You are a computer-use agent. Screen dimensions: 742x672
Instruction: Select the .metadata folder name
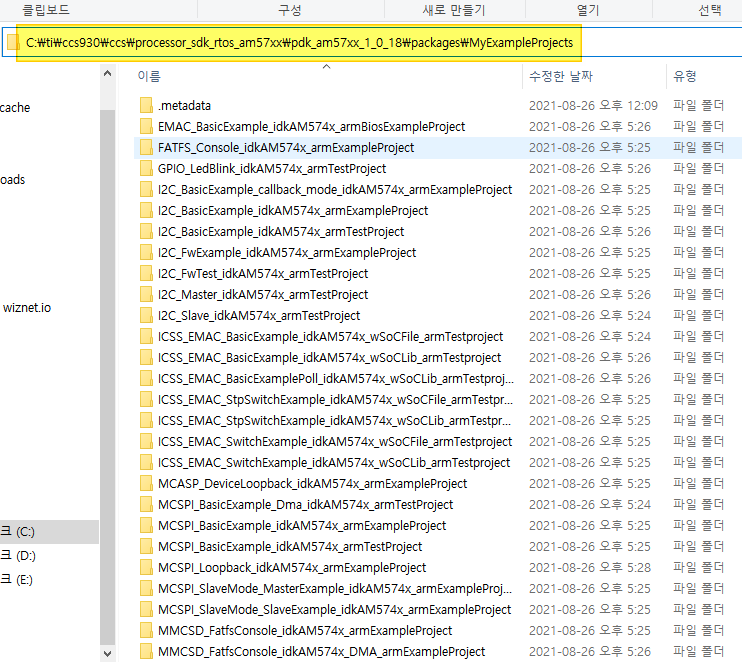click(185, 106)
